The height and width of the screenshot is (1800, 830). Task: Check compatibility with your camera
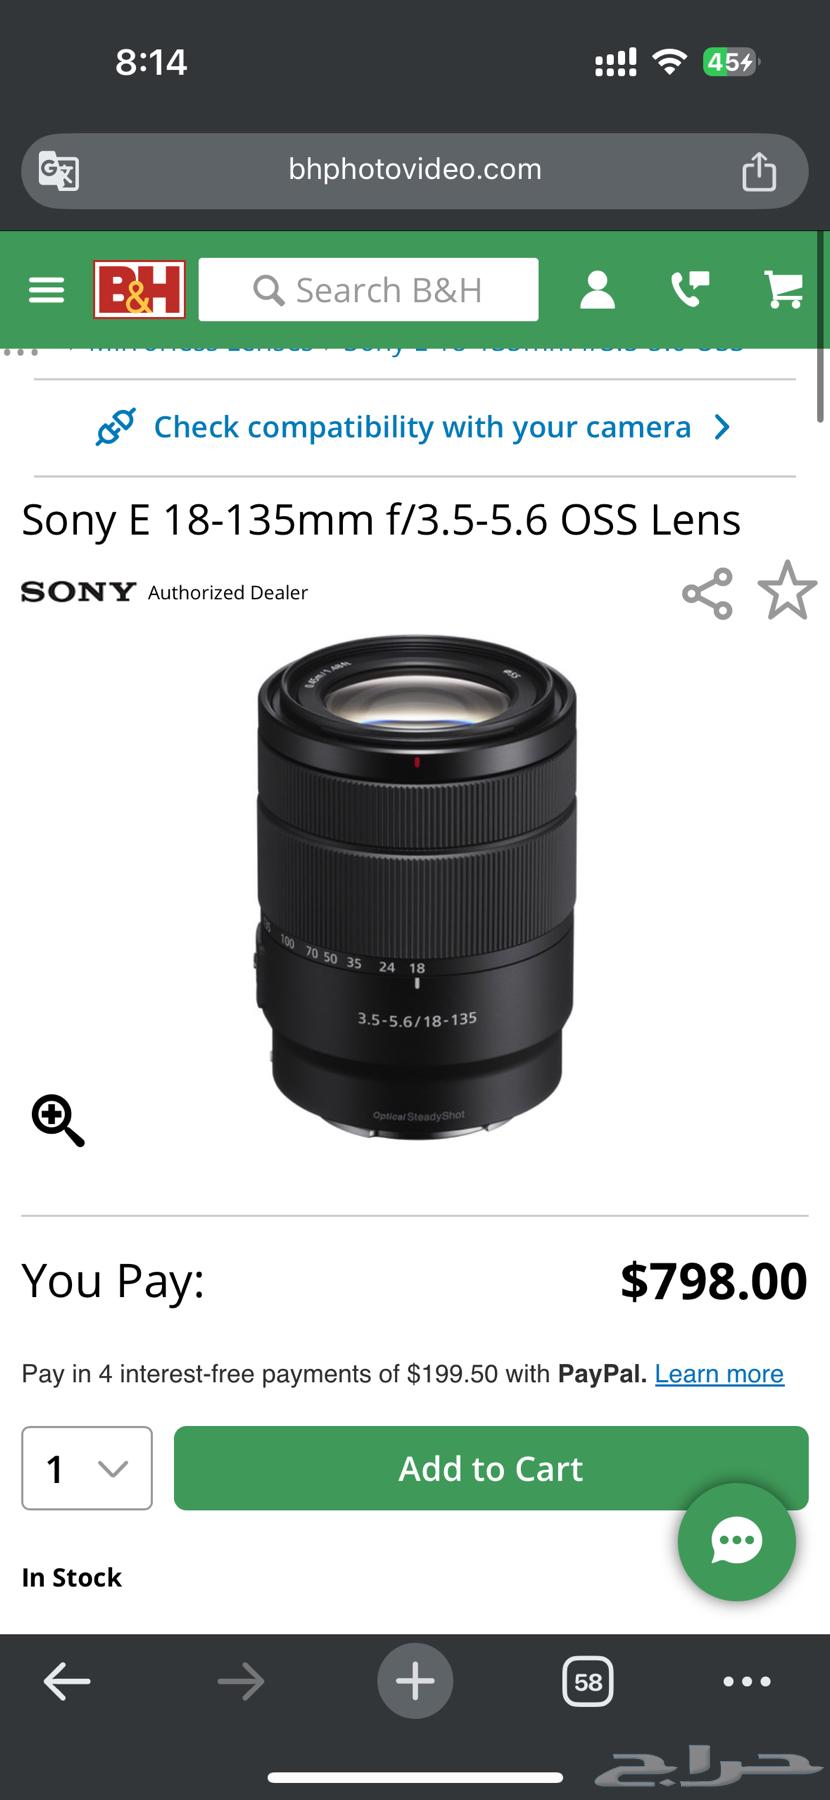[415, 427]
